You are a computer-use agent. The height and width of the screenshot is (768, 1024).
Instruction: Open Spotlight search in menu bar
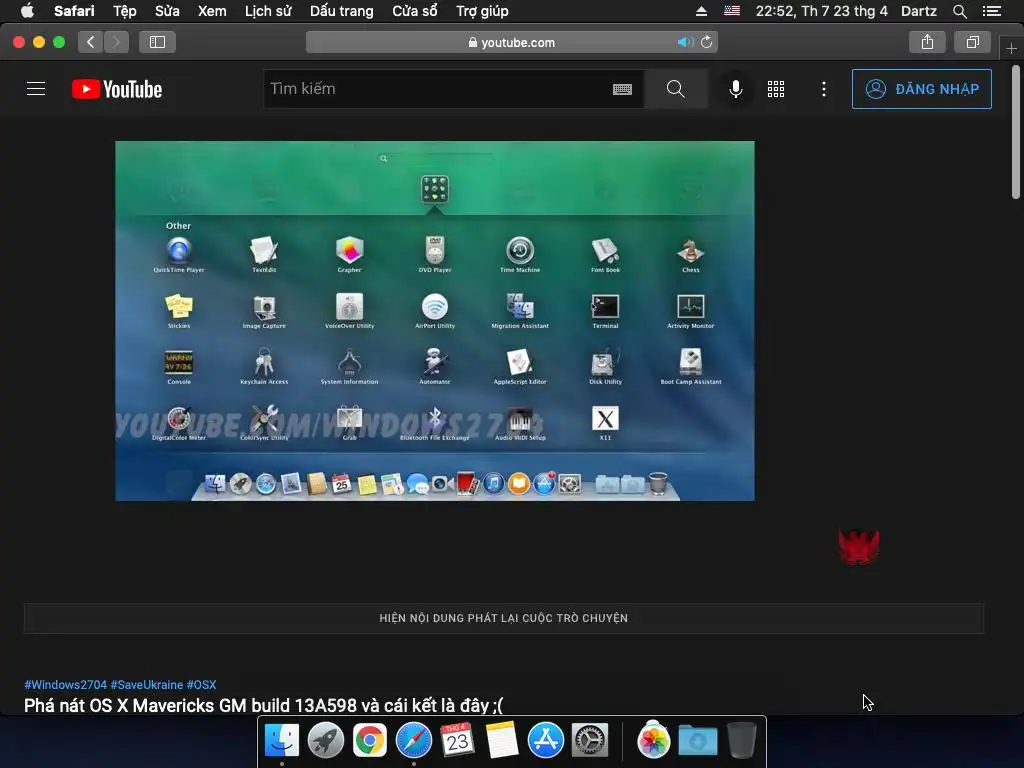point(960,11)
